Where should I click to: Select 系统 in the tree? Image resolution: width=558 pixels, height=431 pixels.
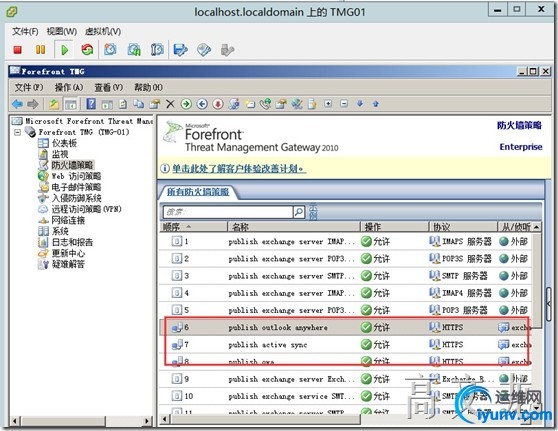60,231
